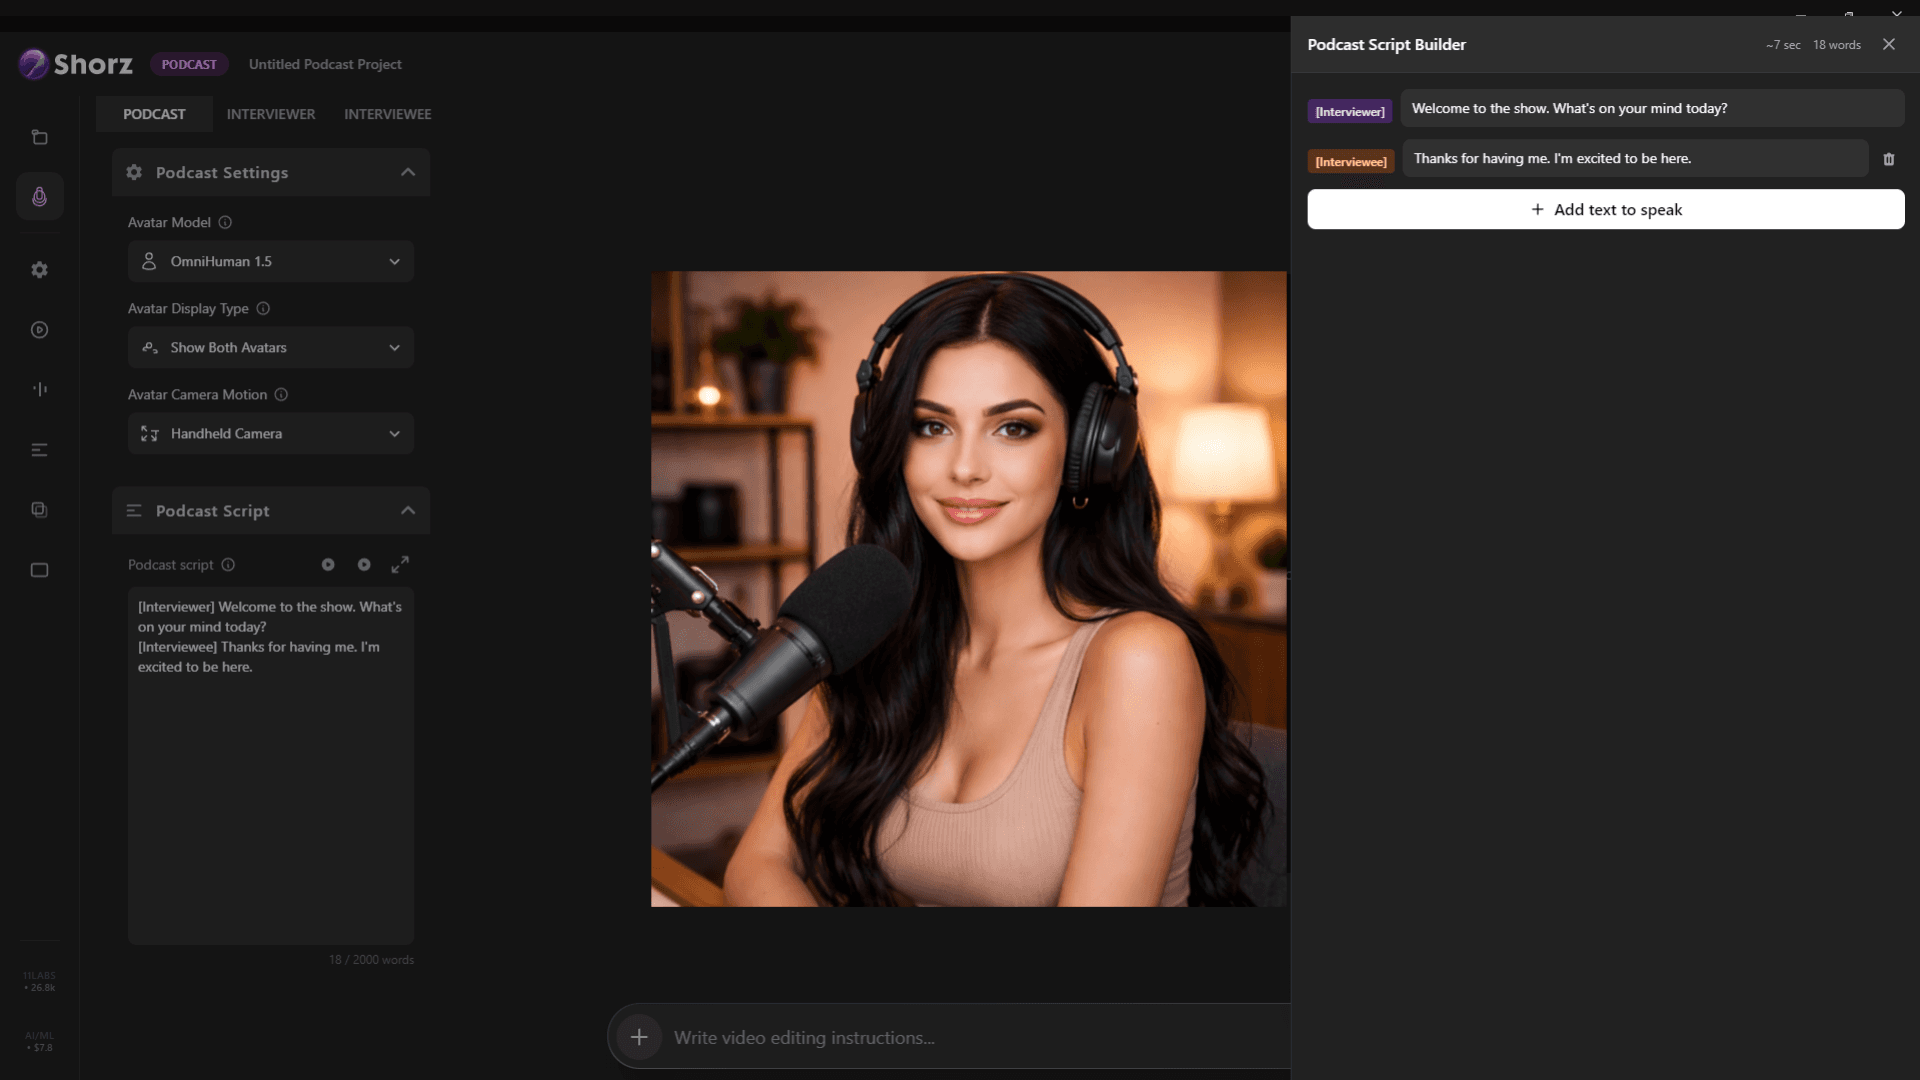Click the circled play sidebar icon
The image size is (1920, 1080).
39,330
